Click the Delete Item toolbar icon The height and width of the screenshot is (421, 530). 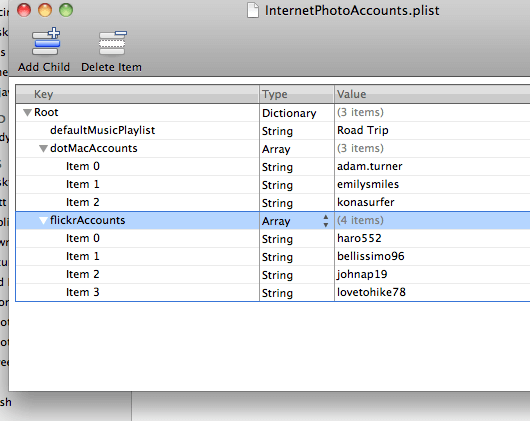coord(113,43)
